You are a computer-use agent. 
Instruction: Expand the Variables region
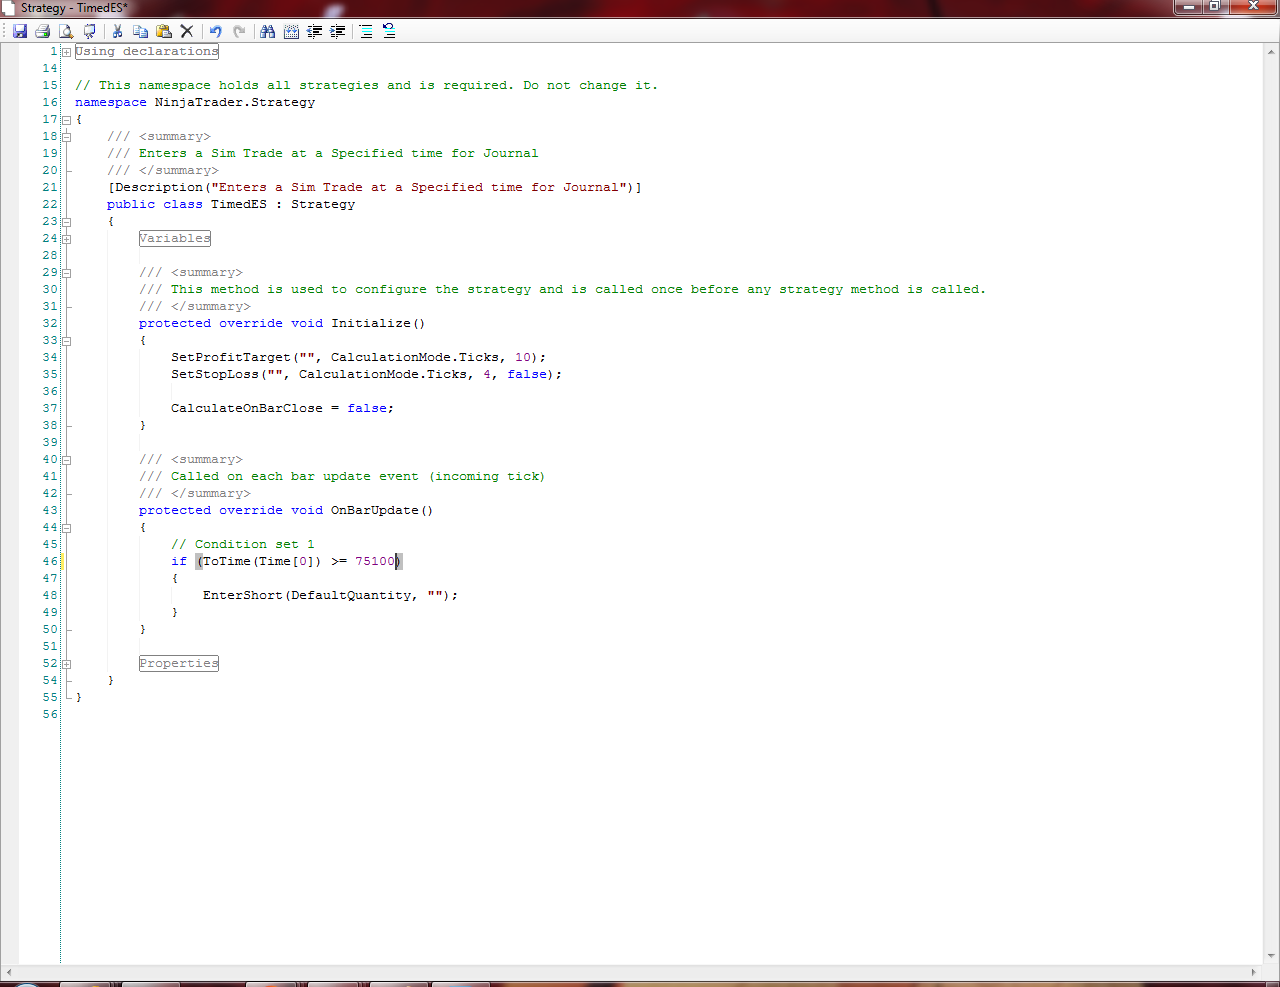pyautogui.click(x=66, y=239)
